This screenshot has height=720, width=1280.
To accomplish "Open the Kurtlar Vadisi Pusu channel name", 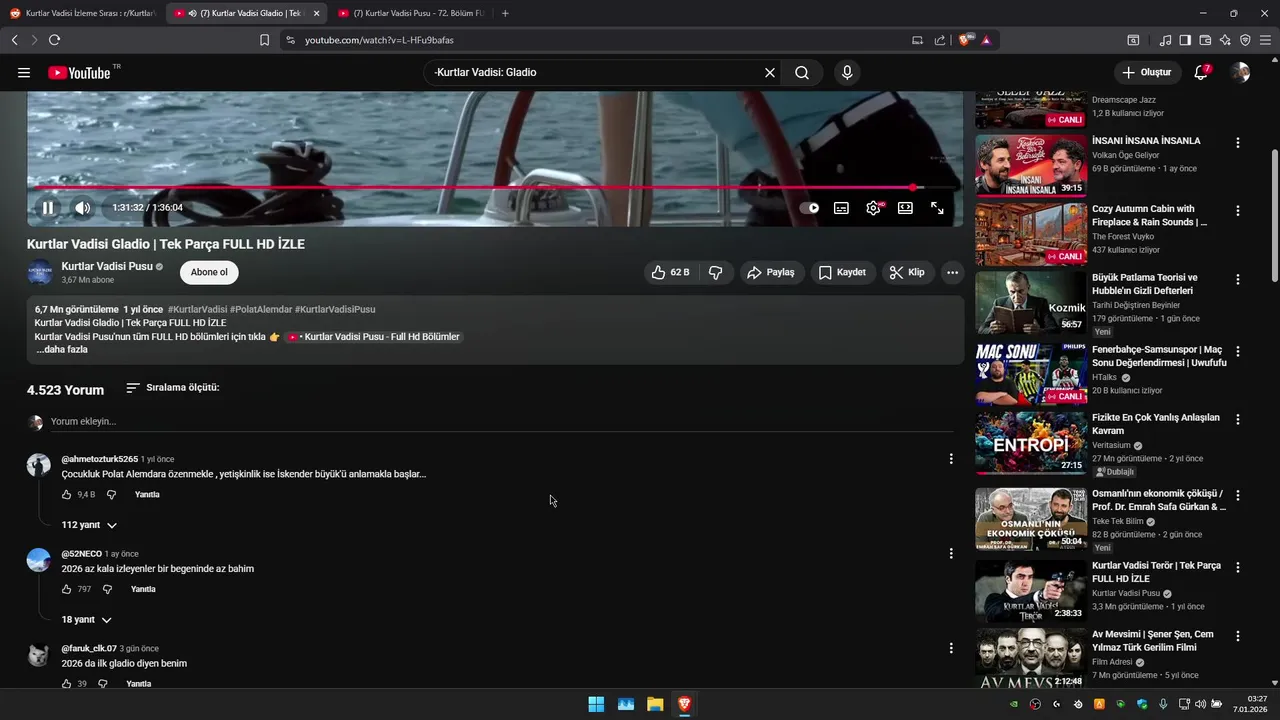I will coord(107,266).
